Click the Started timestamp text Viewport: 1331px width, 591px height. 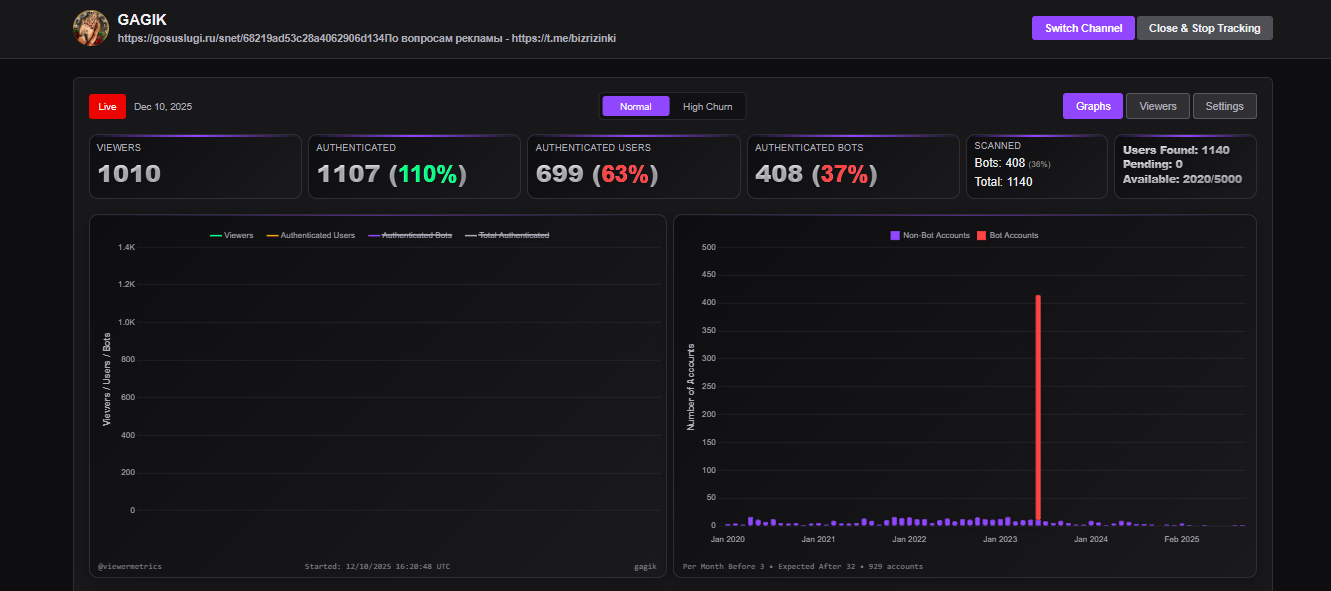pos(377,566)
